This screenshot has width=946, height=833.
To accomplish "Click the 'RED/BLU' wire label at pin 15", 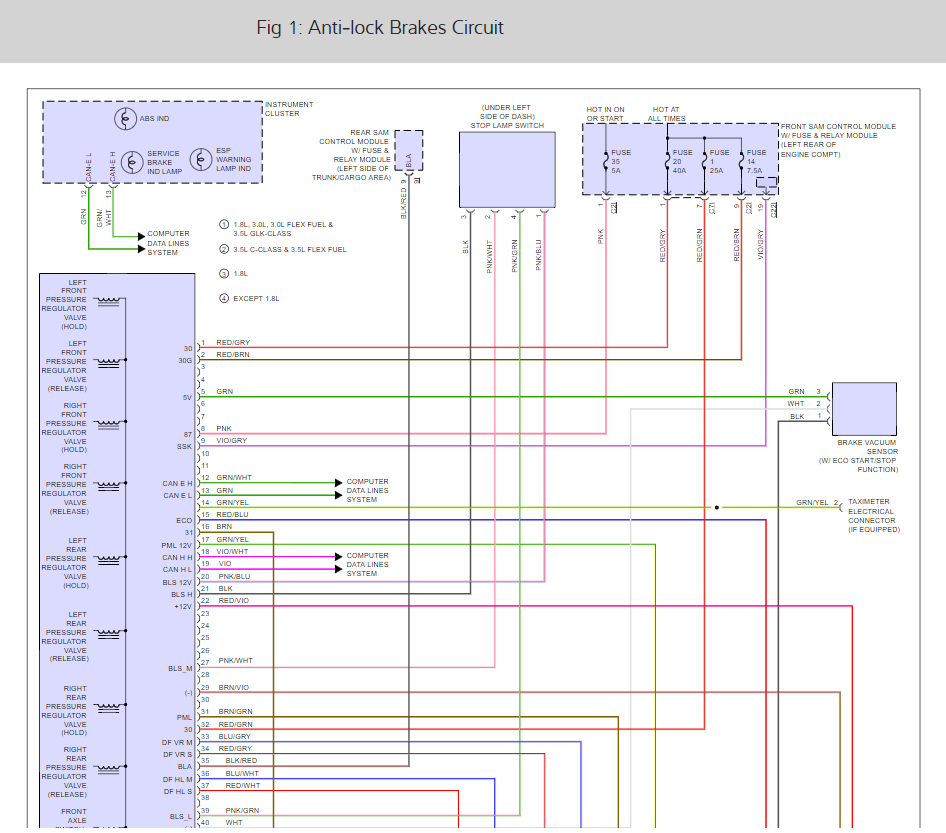I will click(x=232, y=515).
